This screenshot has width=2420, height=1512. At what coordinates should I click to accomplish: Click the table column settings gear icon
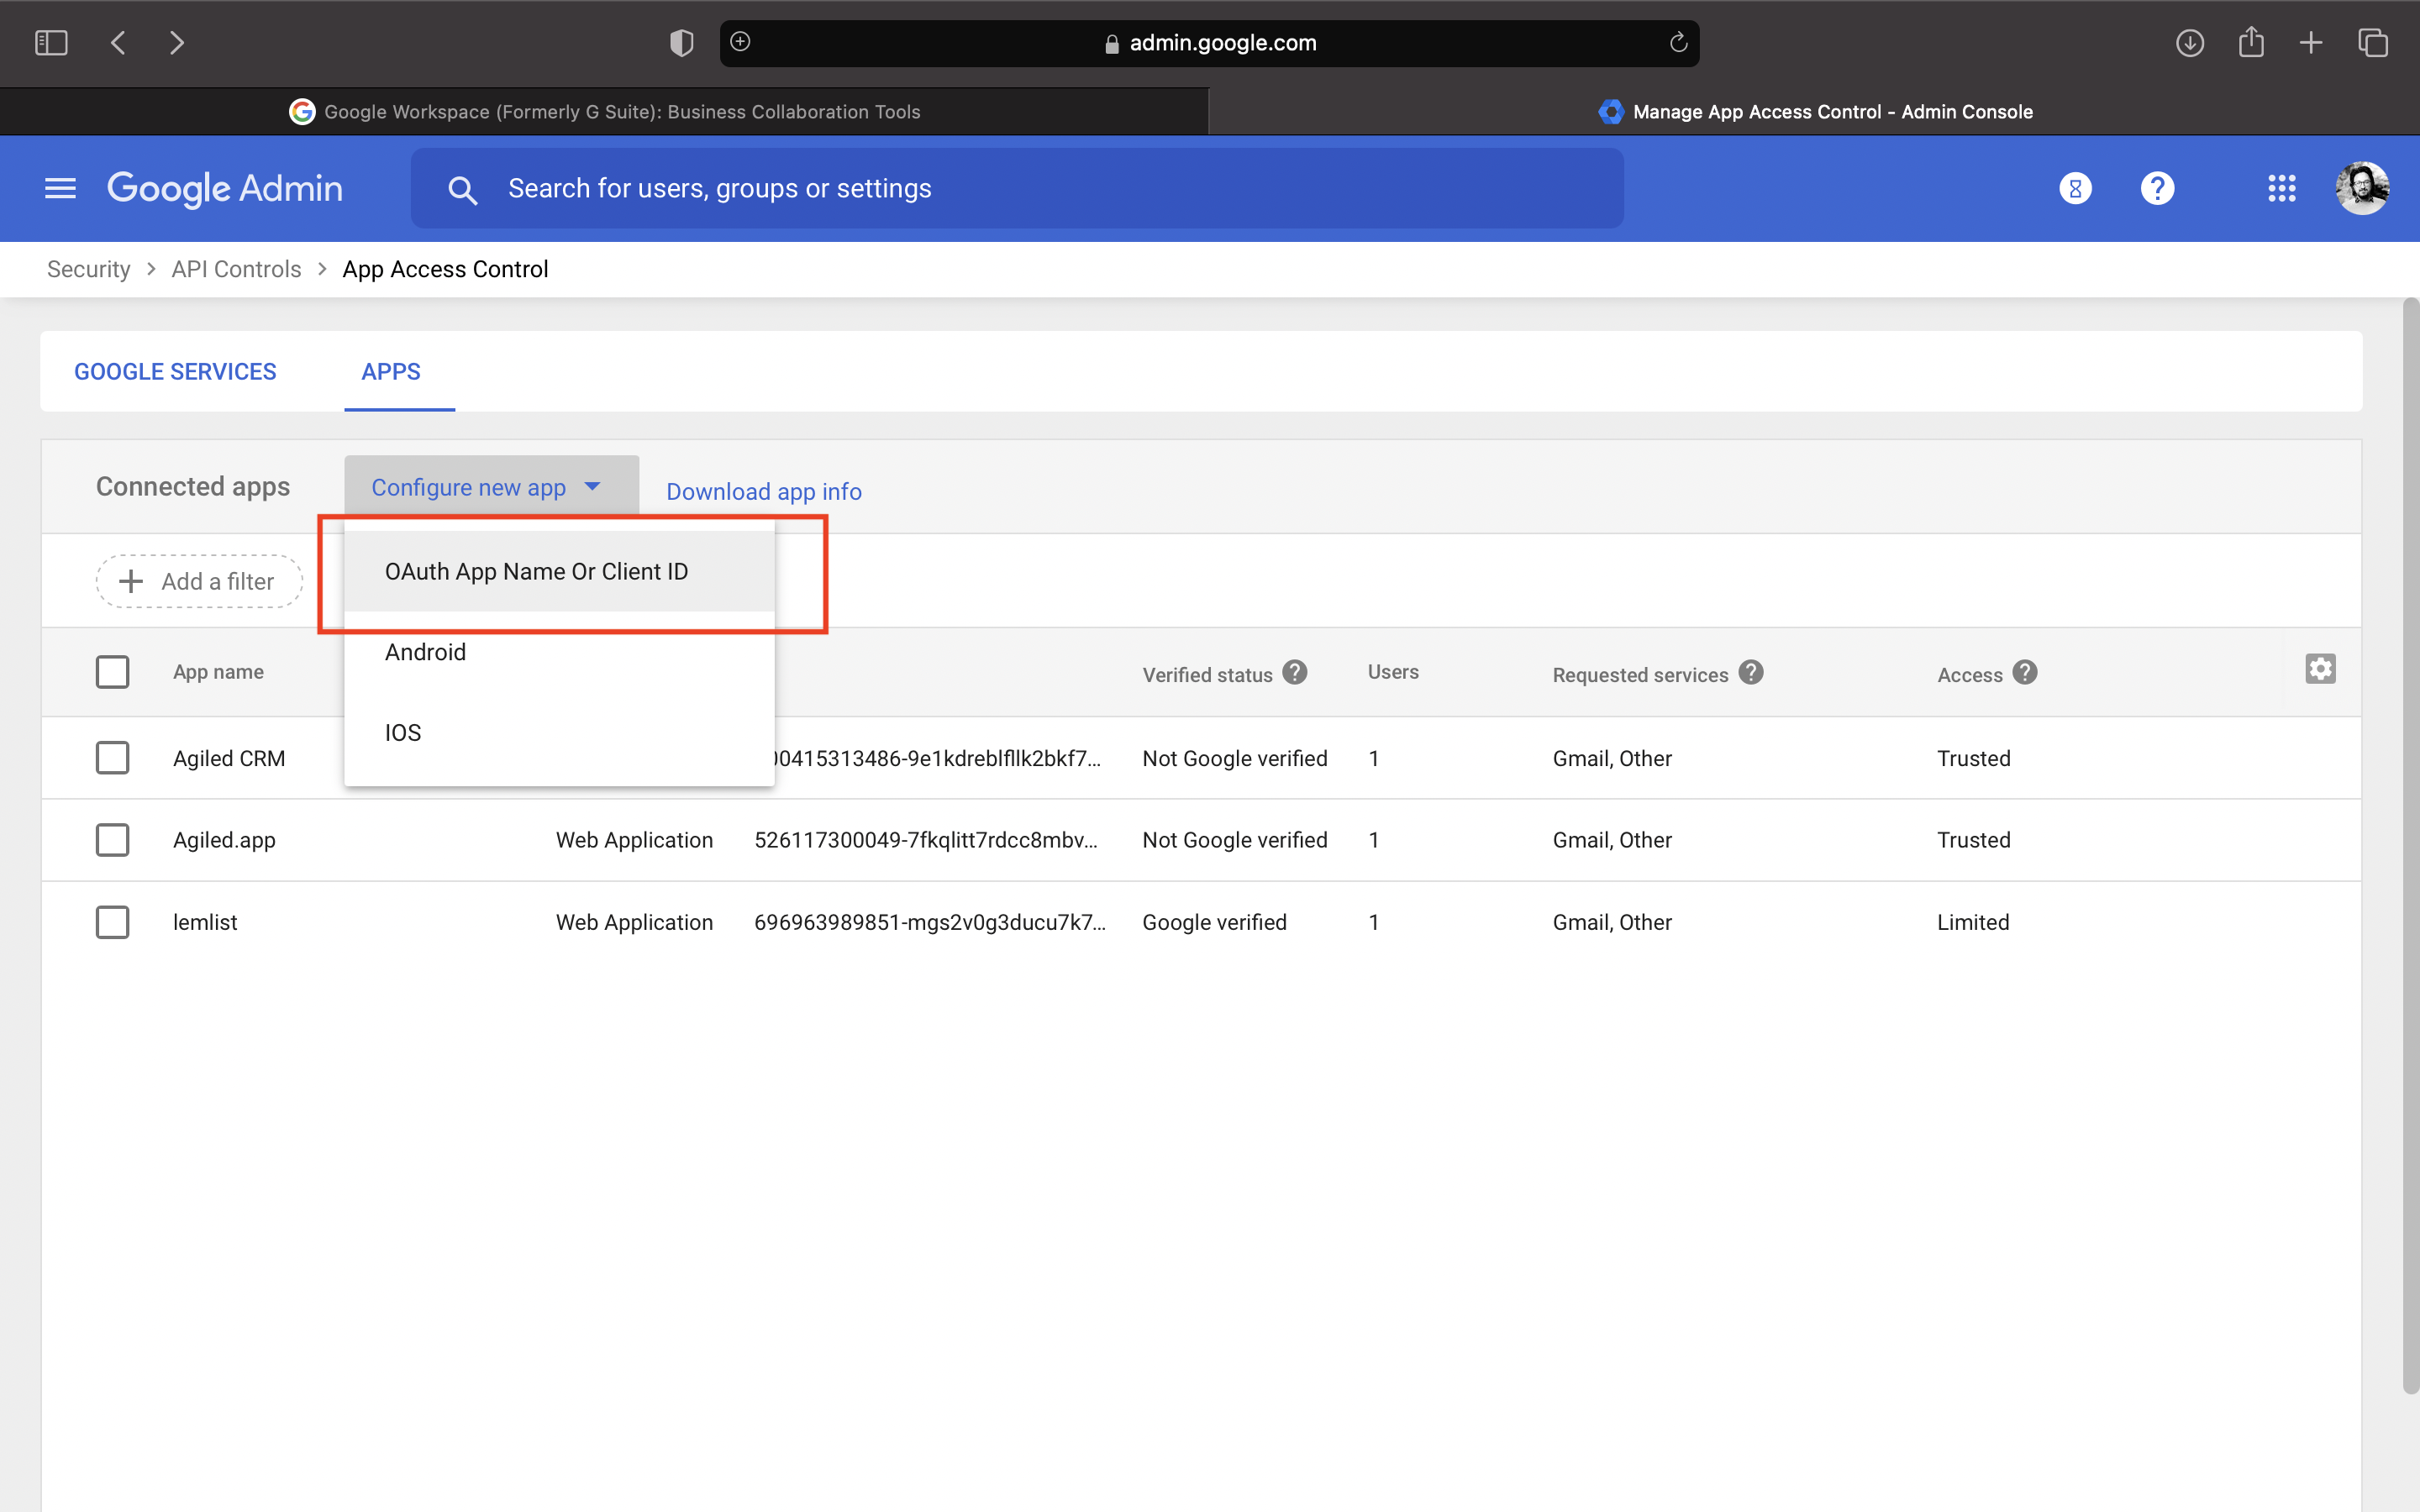coord(2320,669)
